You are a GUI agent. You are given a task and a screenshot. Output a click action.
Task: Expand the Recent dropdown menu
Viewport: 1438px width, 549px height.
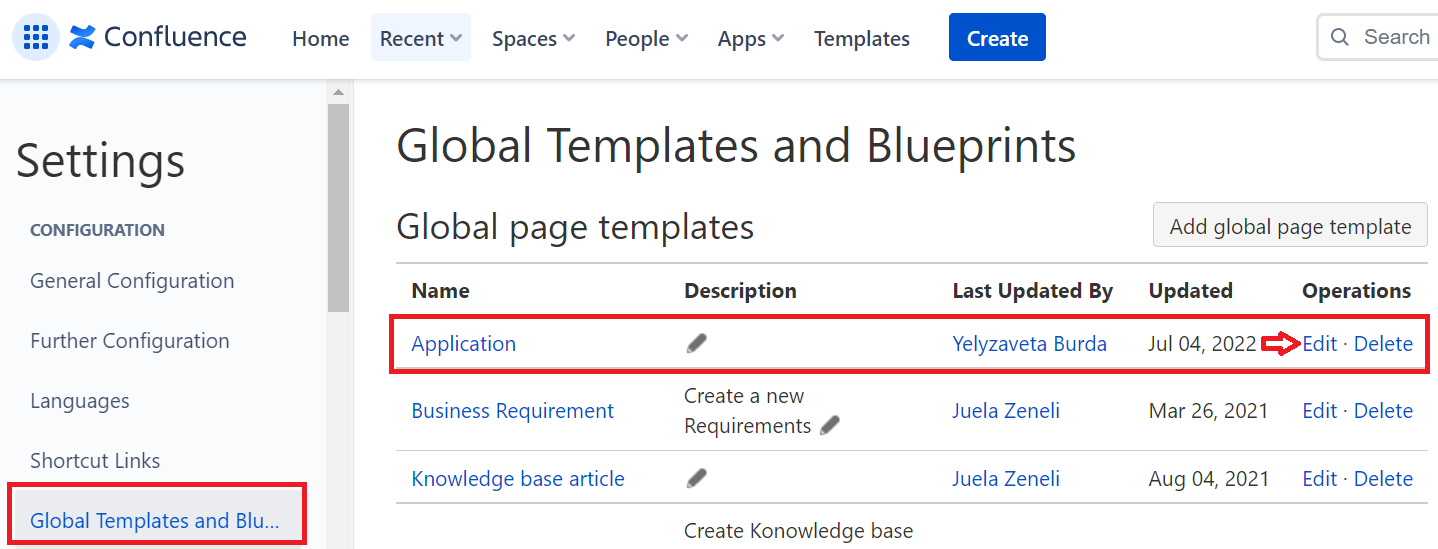point(420,38)
